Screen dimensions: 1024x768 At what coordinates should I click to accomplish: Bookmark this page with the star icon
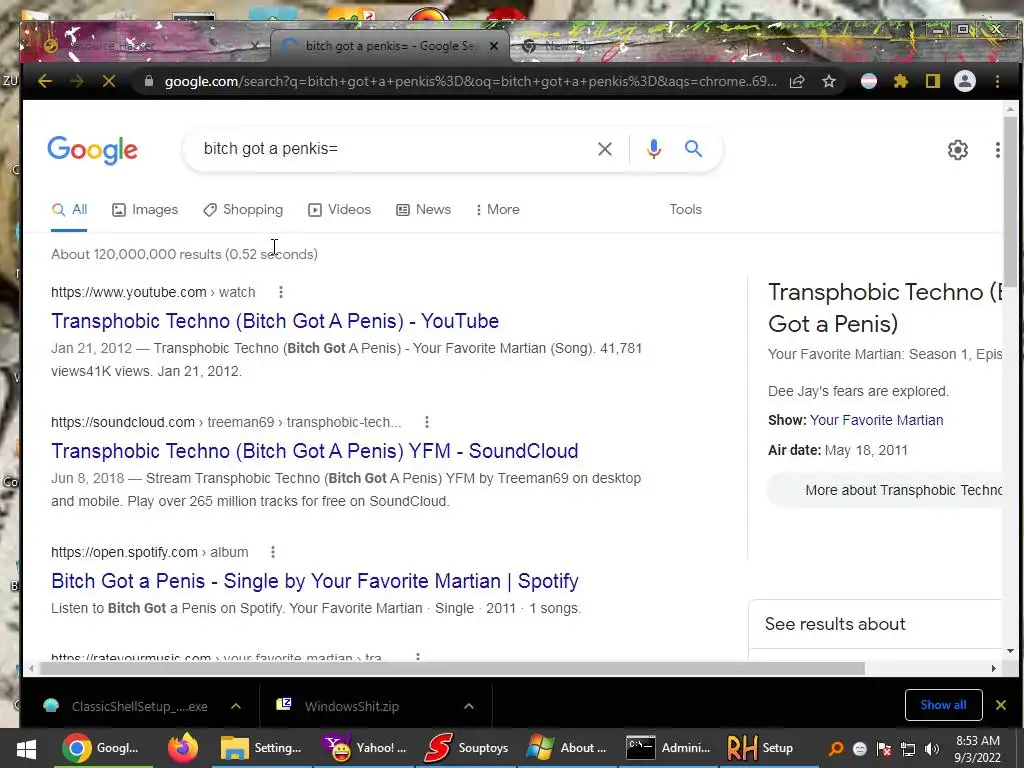click(829, 82)
